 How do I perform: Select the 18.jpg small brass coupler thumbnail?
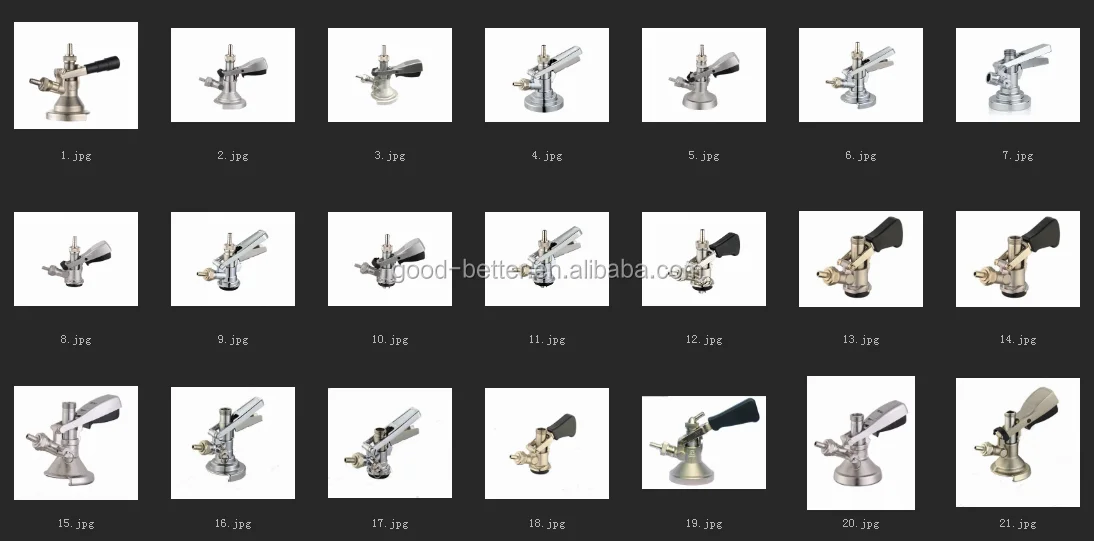tap(547, 443)
